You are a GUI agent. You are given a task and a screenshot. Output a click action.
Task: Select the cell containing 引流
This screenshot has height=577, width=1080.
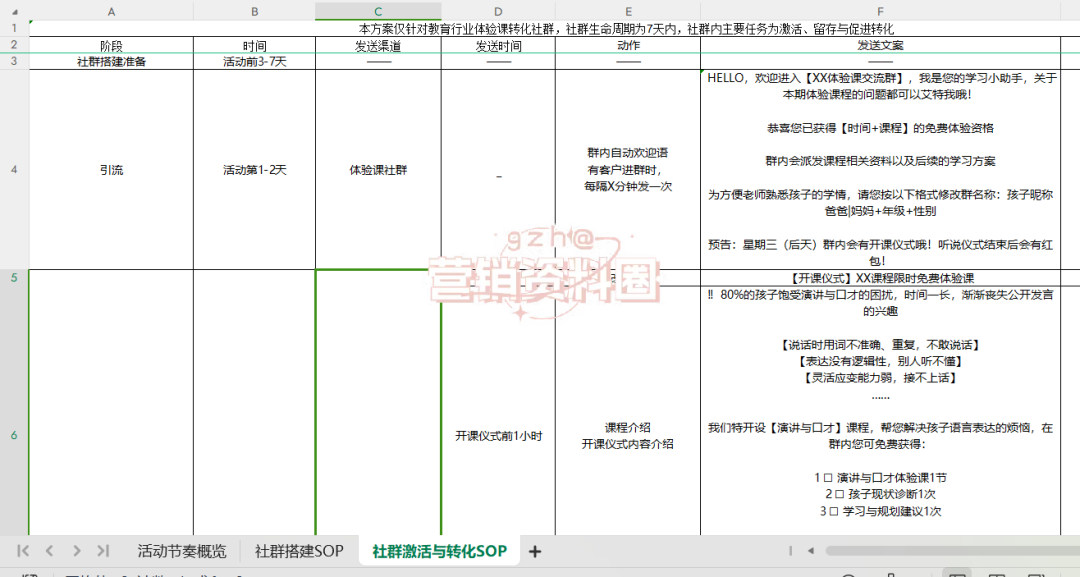111,170
